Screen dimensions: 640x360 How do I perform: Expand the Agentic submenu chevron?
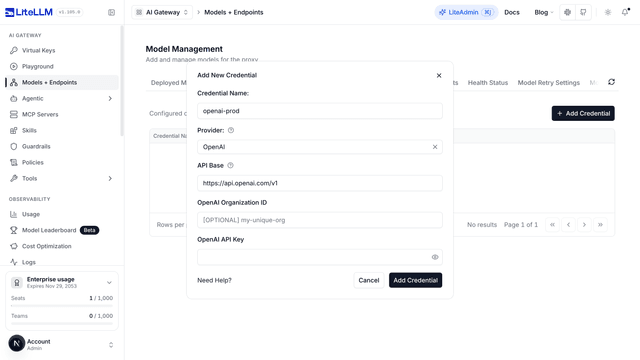tap(110, 98)
